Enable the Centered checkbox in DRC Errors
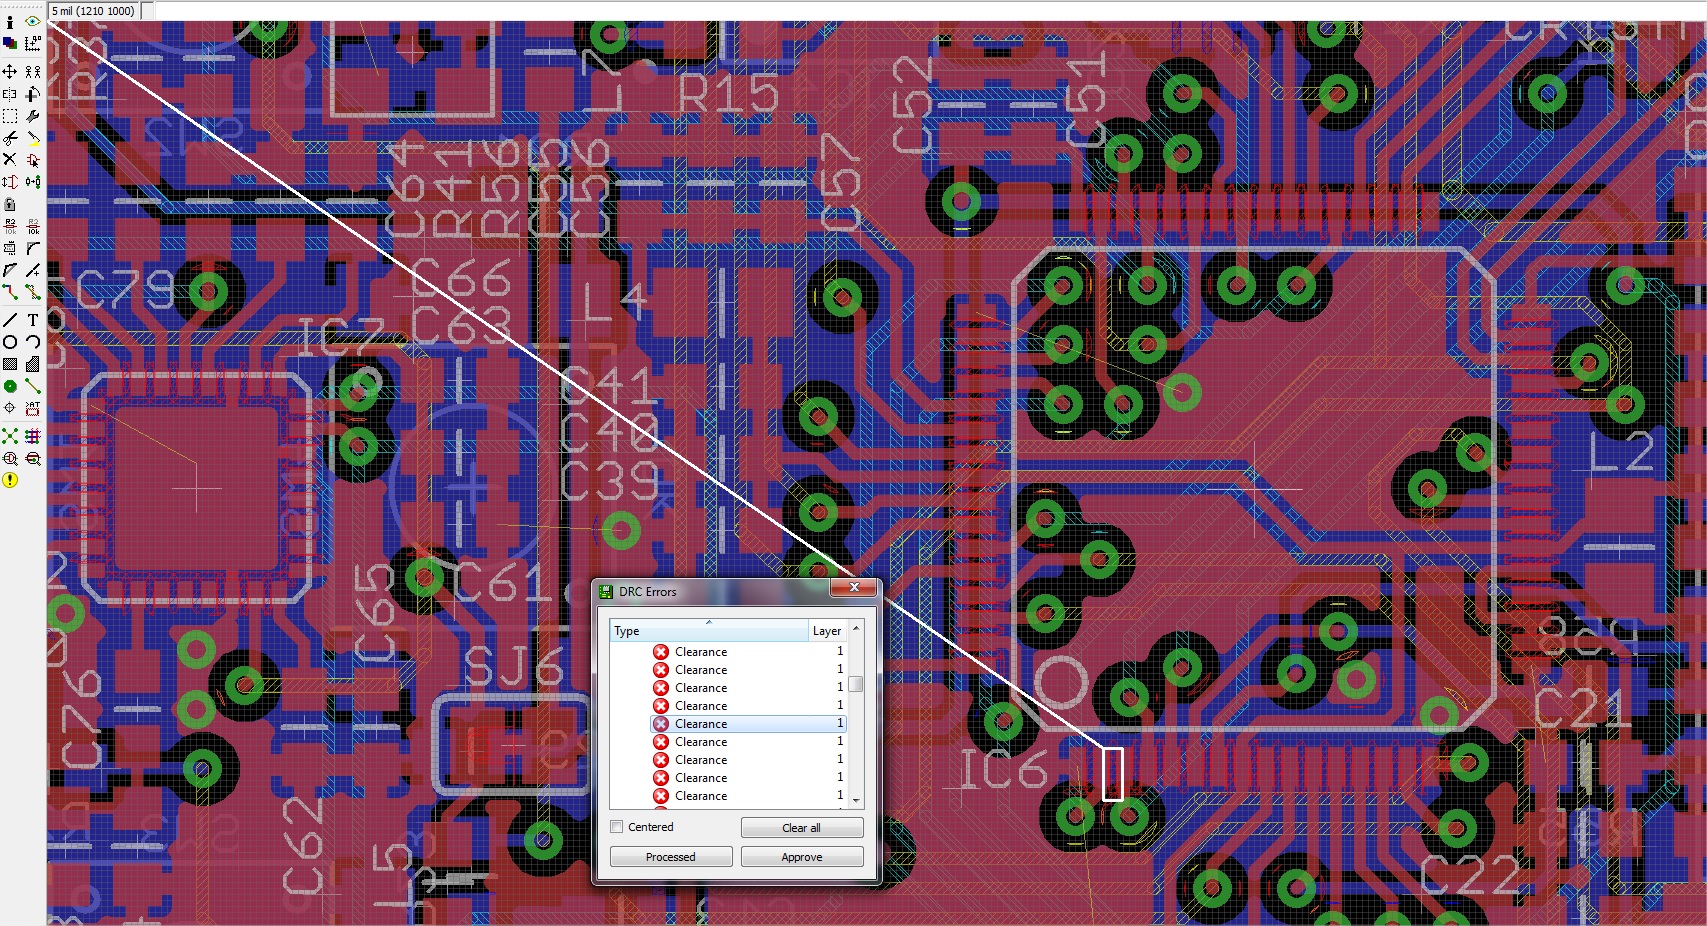The width and height of the screenshot is (1707, 926). click(616, 827)
